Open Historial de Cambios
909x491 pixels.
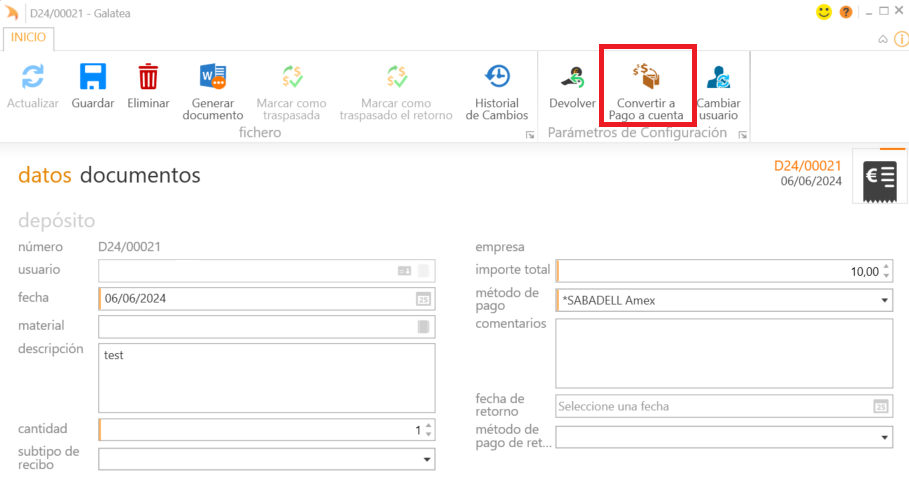[x=497, y=78]
